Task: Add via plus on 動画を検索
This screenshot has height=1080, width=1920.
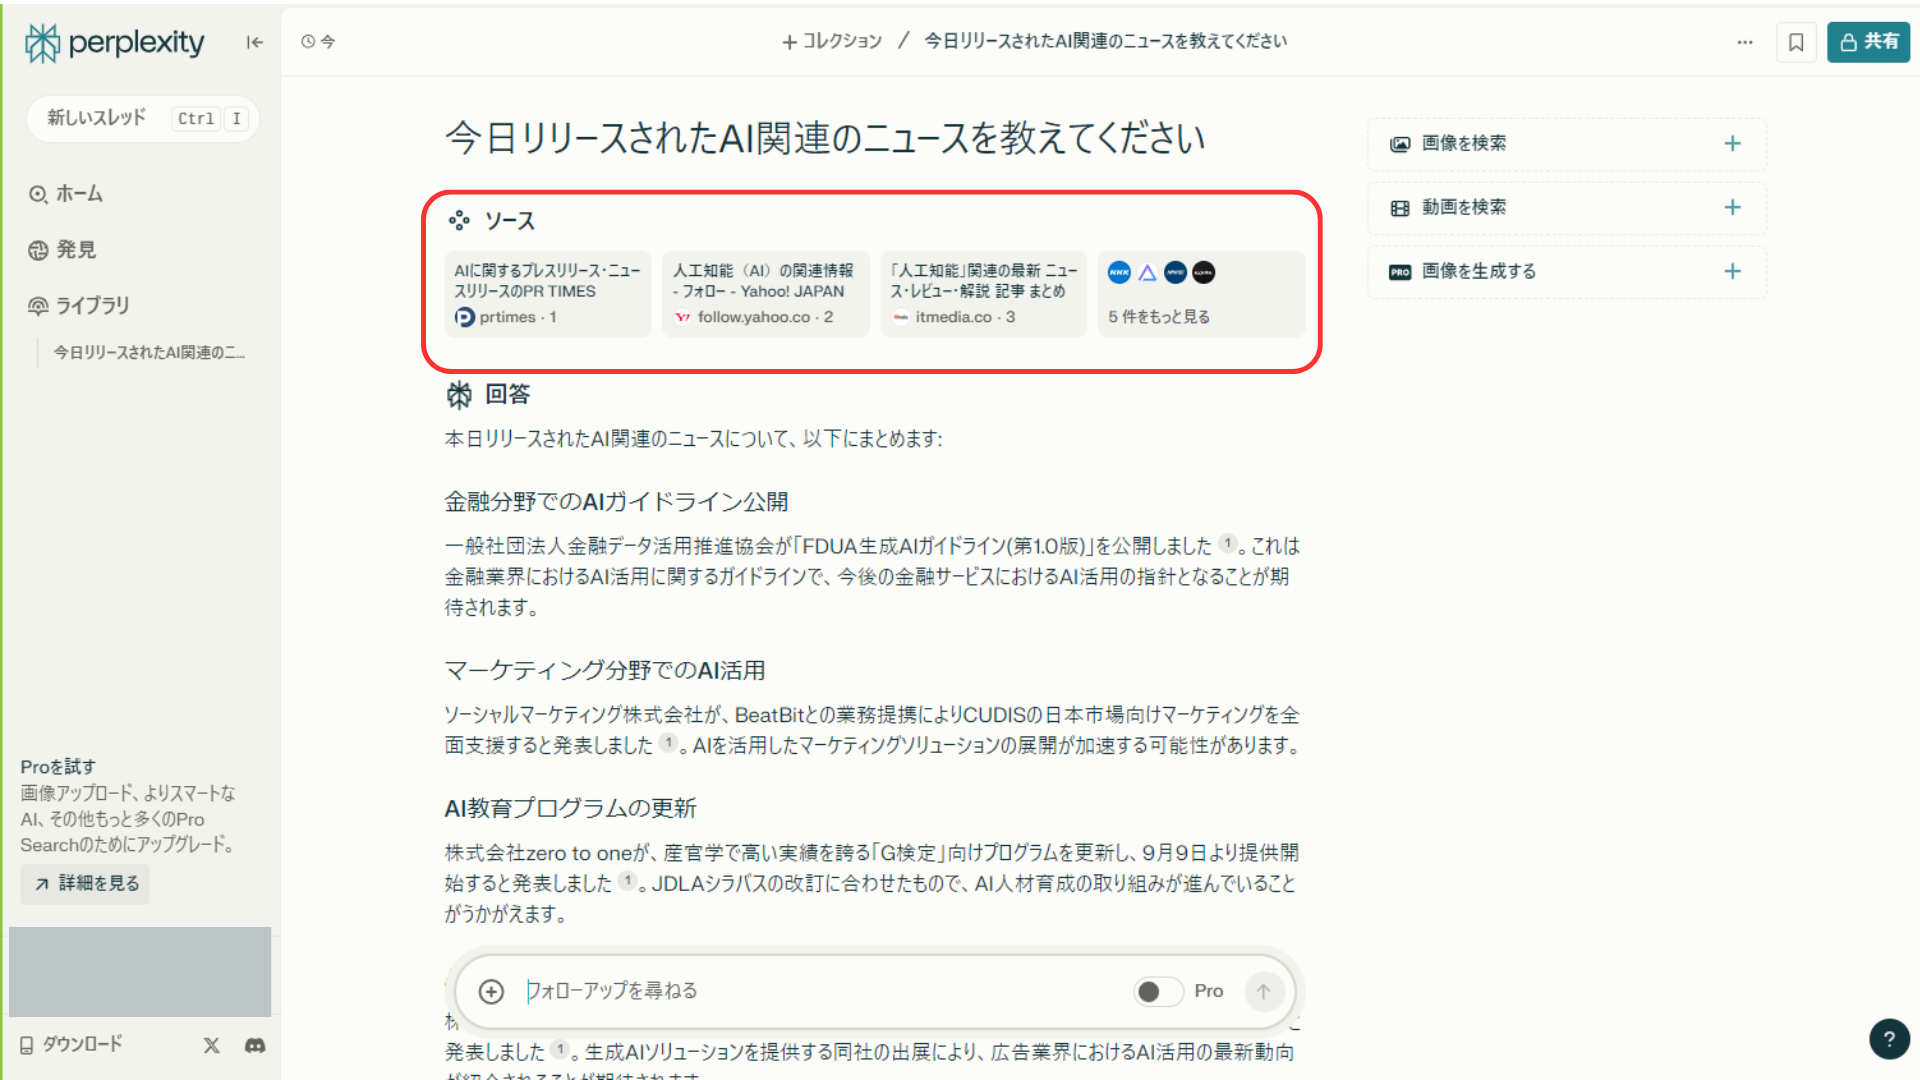Action: 1733,207
